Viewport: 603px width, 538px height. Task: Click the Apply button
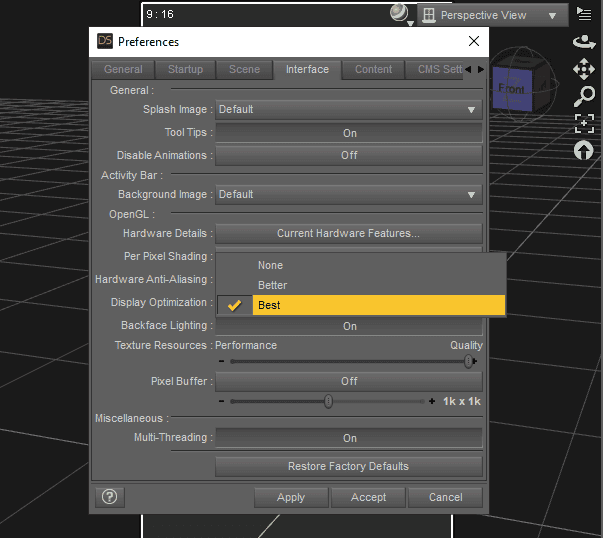click(x=291, y=497)
